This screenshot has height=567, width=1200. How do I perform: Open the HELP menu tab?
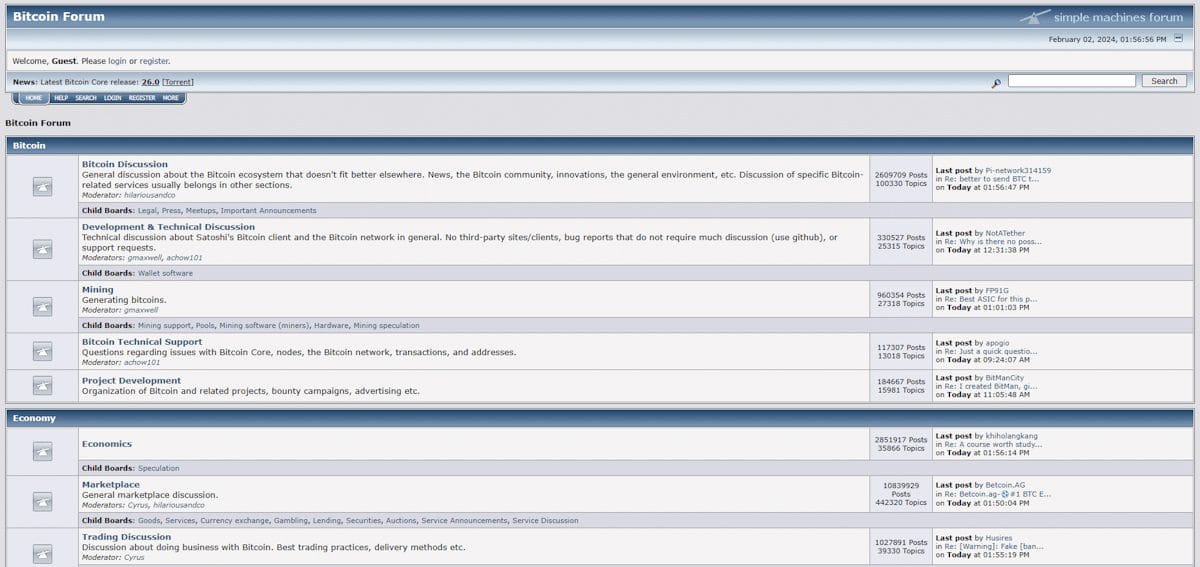(61, 98)
